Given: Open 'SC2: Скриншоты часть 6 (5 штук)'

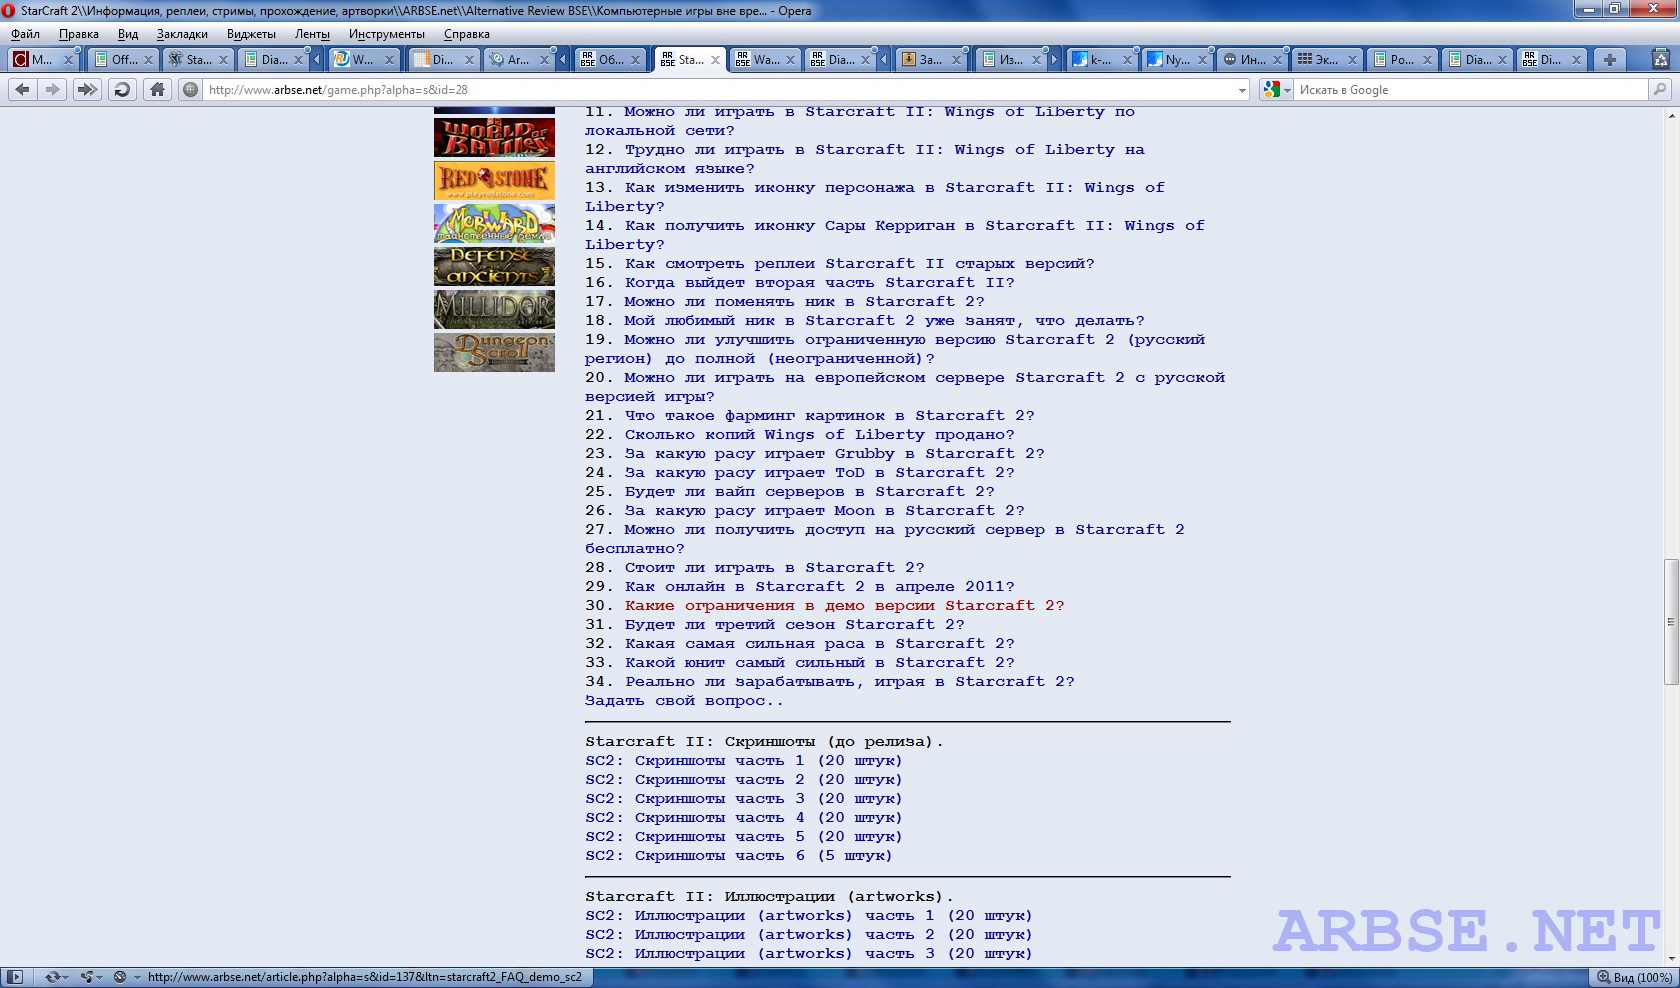Looking at the screenshot, I should 739,856.
